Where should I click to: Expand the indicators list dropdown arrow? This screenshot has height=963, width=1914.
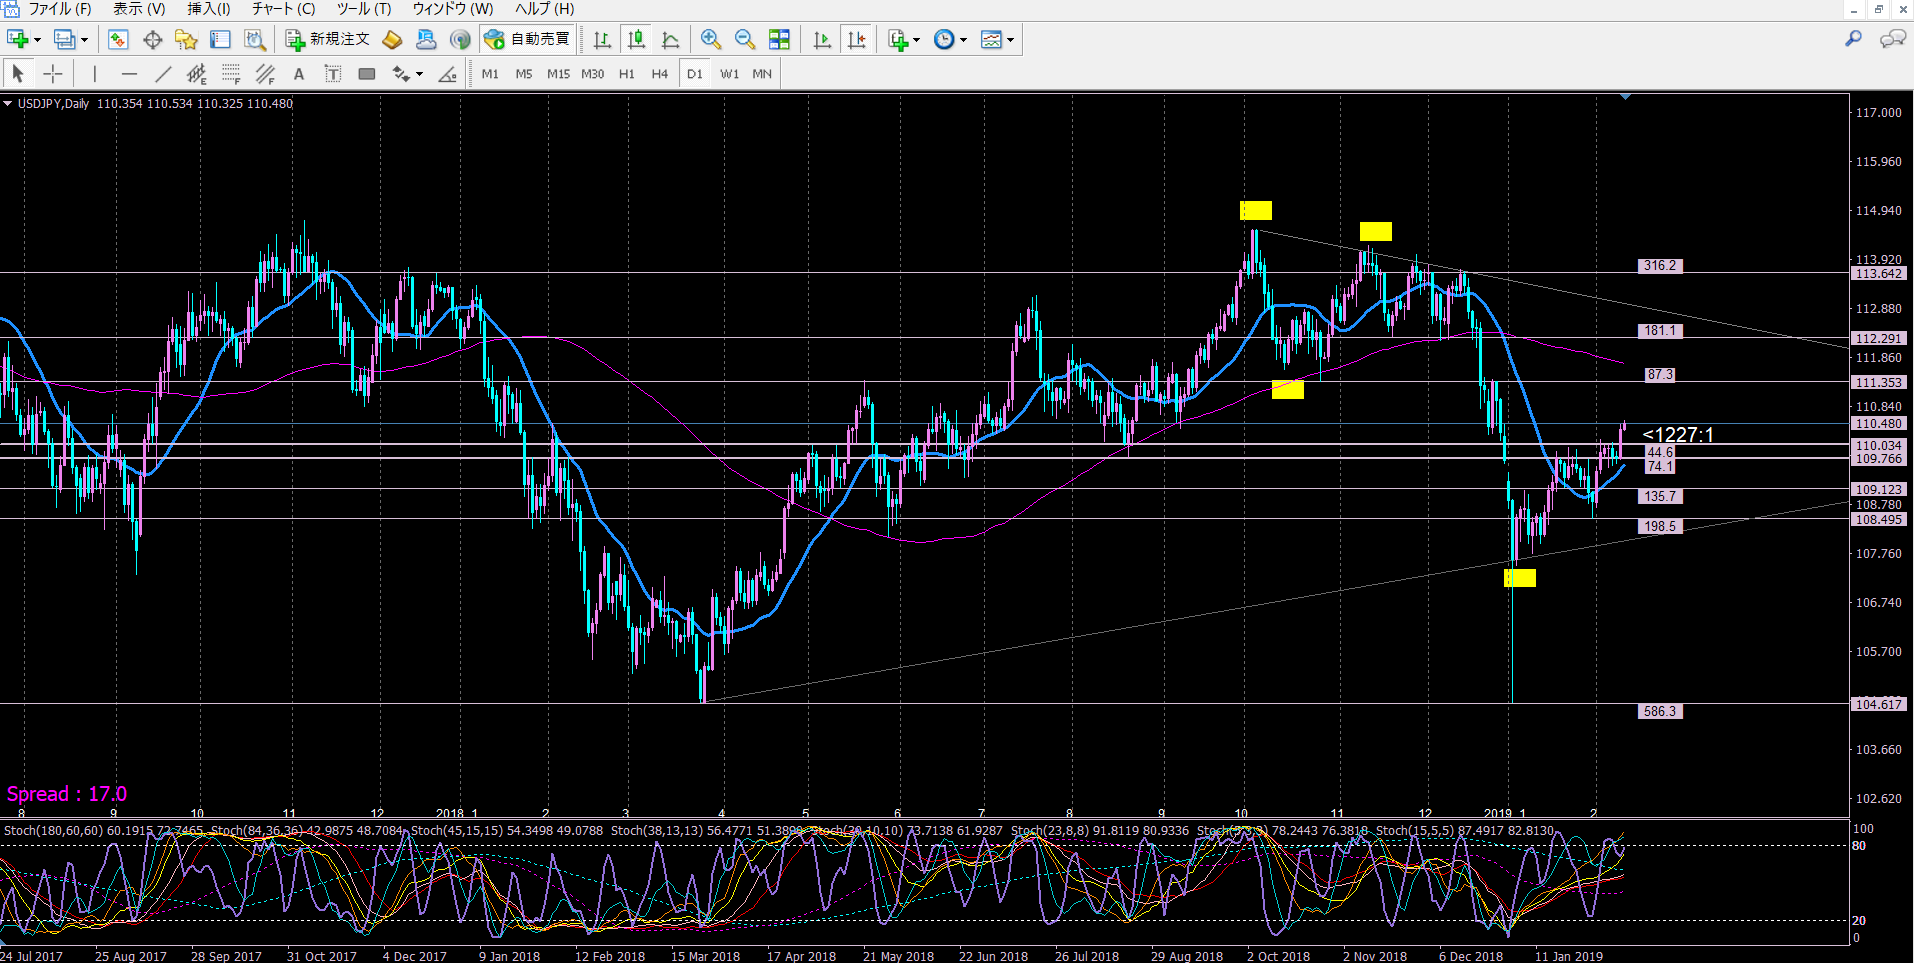[x=916, y=40]
